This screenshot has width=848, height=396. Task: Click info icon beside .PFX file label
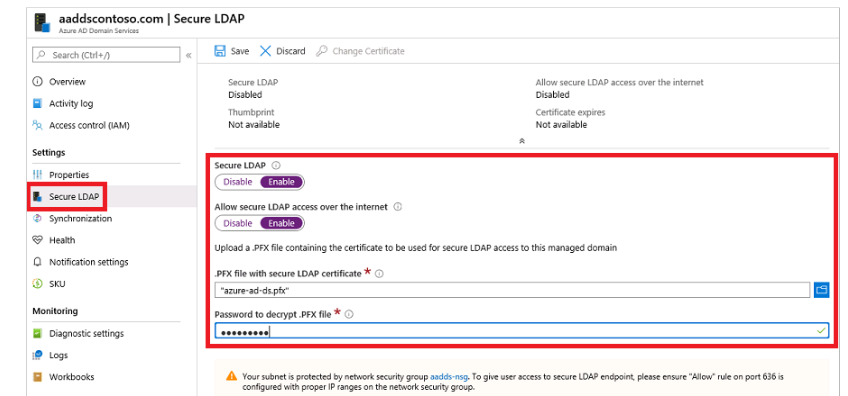[x=379, y=274]
